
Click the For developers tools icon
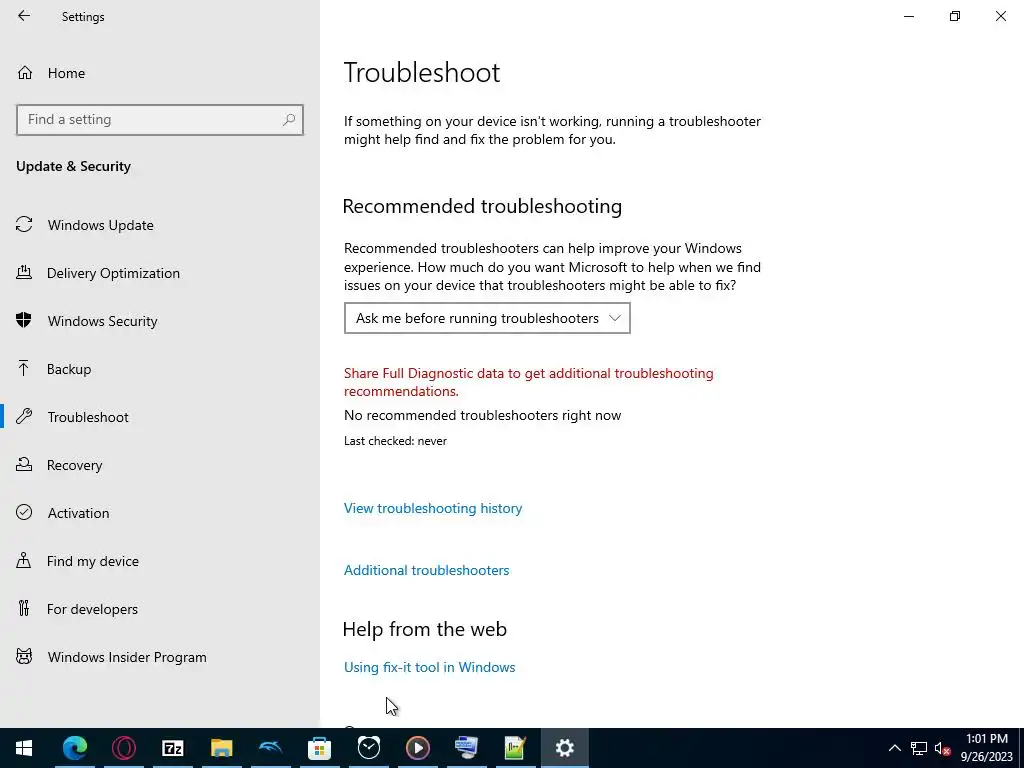click(24, 608)
